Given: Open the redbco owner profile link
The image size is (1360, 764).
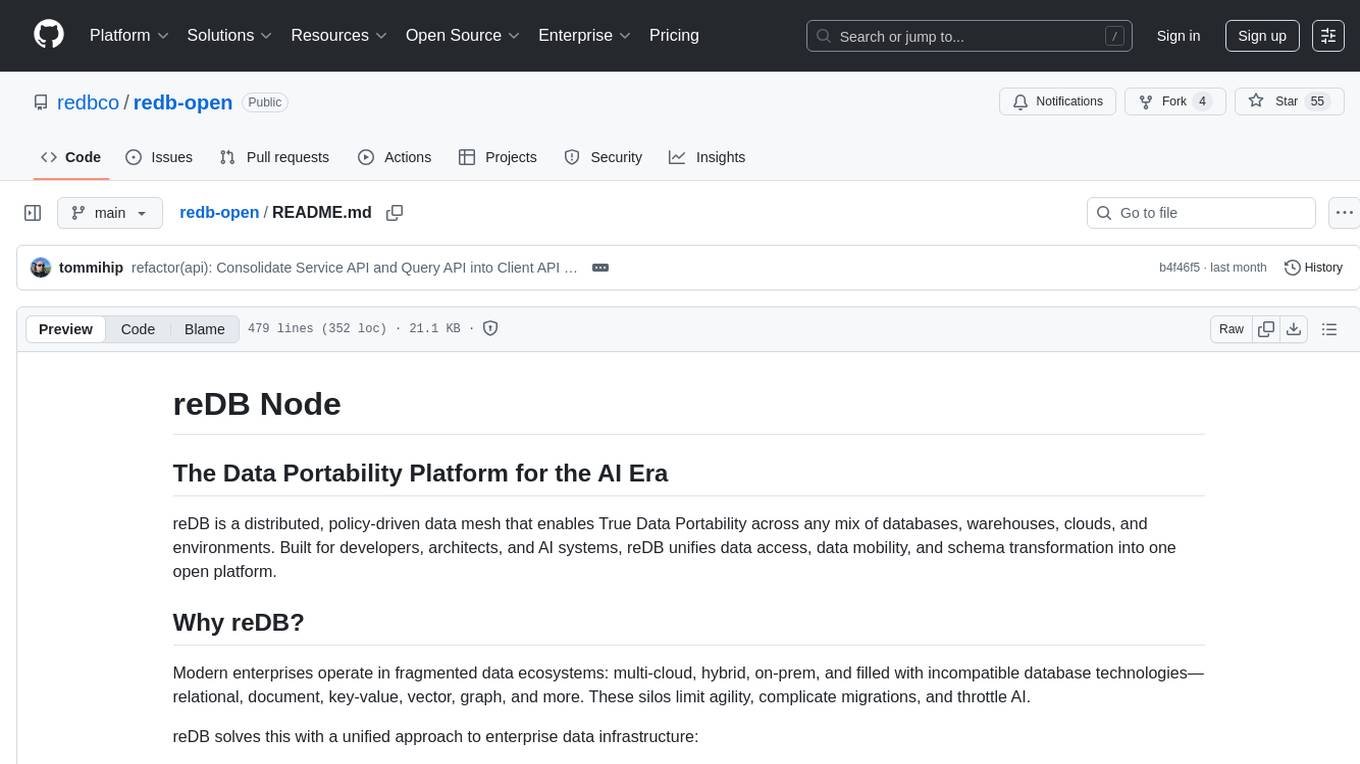Looking at the screenshot, I should click(88, 102).
